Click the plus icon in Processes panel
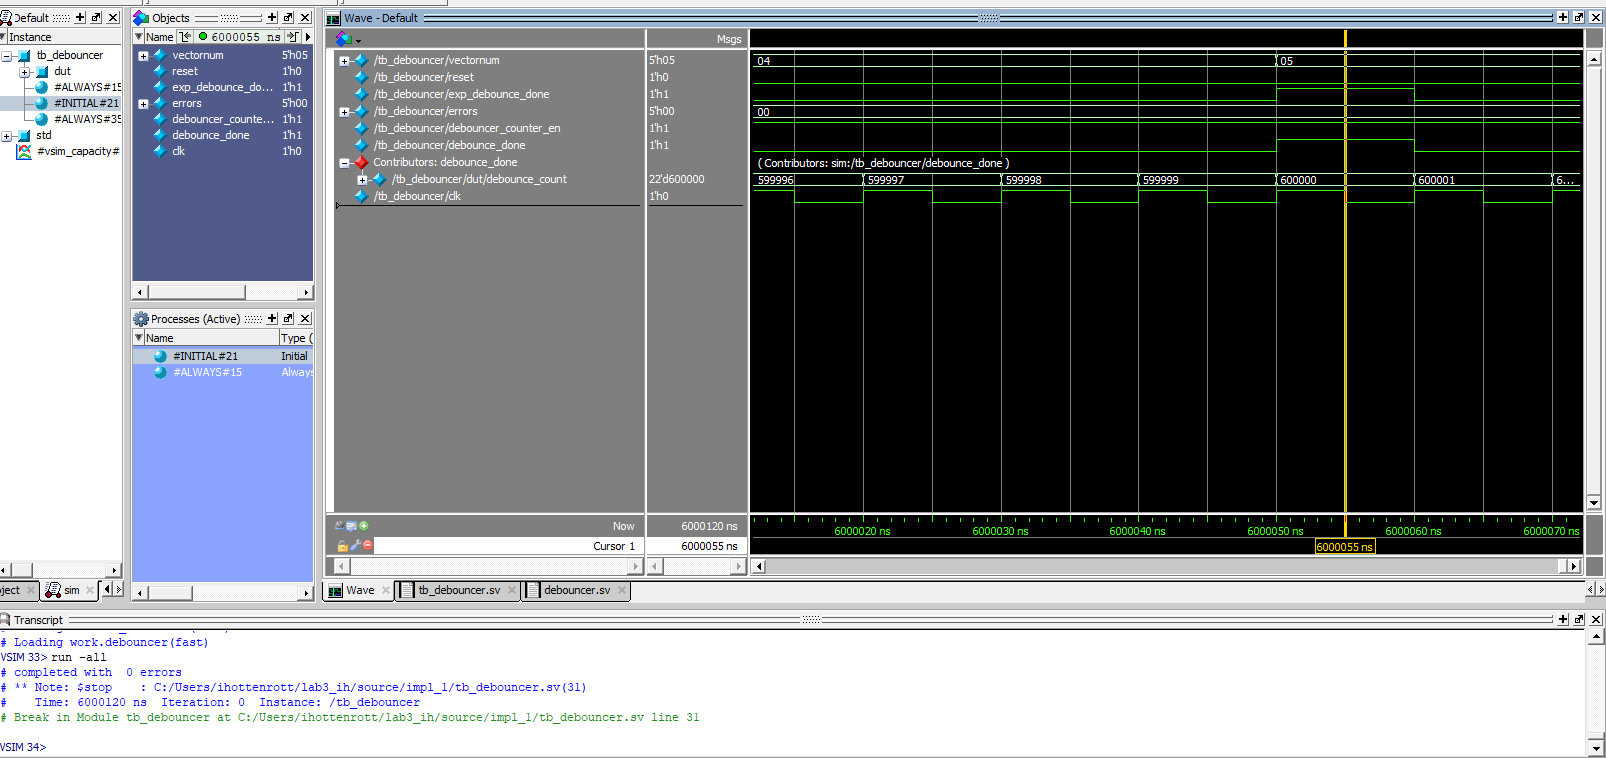Screen dimensions: 1606x758 click(x=272, y=319)
